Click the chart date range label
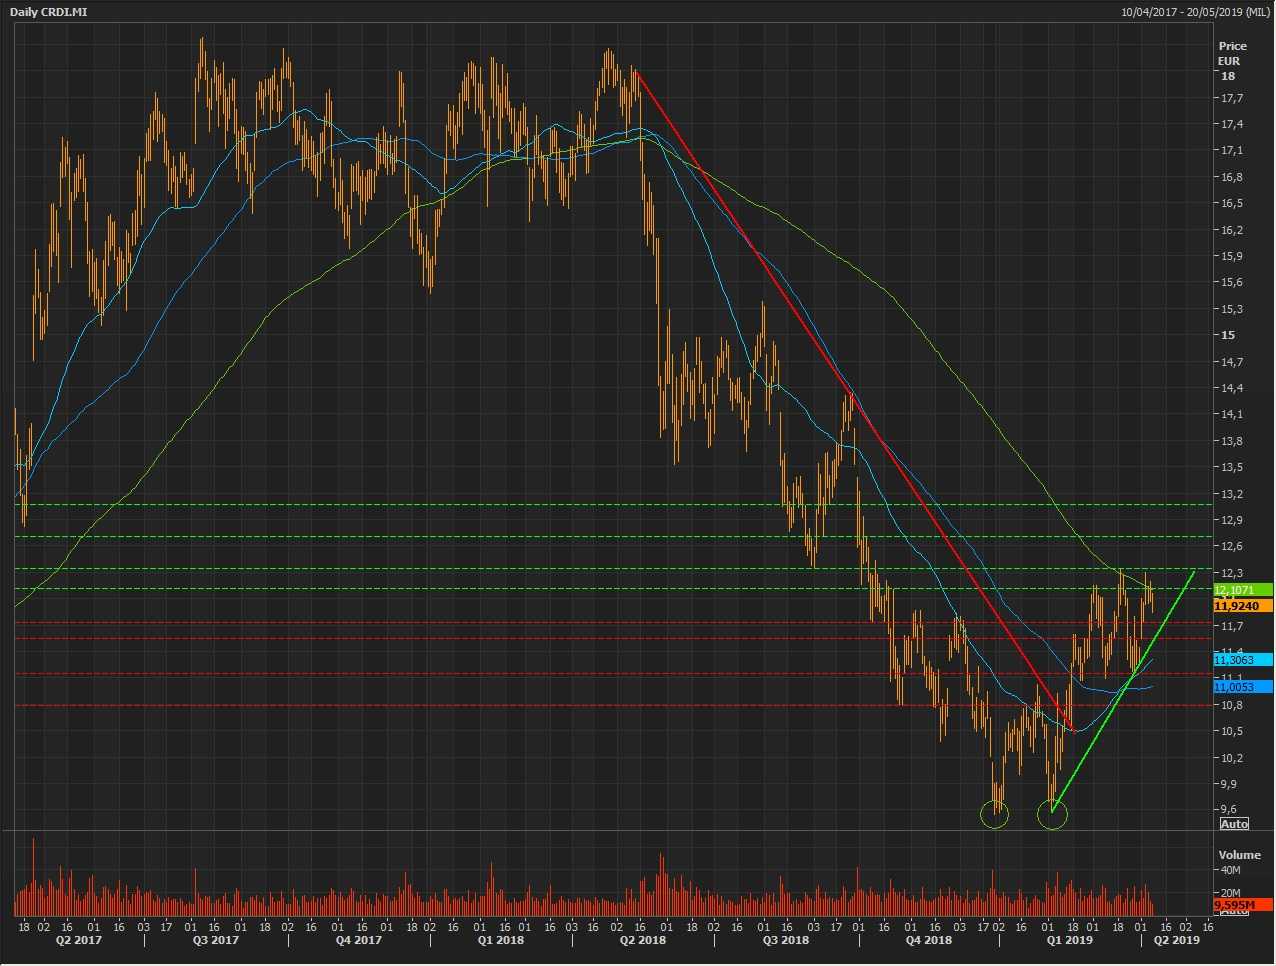The image size is (1276, 966). [x=1195, y=12]
